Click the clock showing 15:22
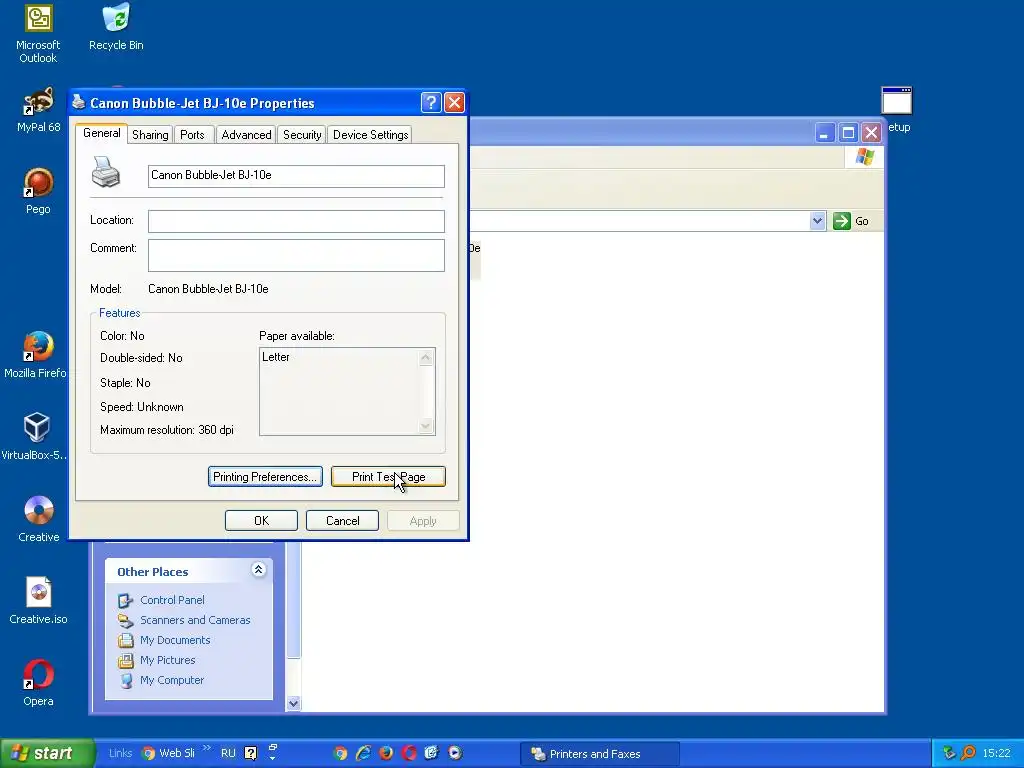Screen dimensions: 1024x768 pyautogui.click(x=996, y=753)
